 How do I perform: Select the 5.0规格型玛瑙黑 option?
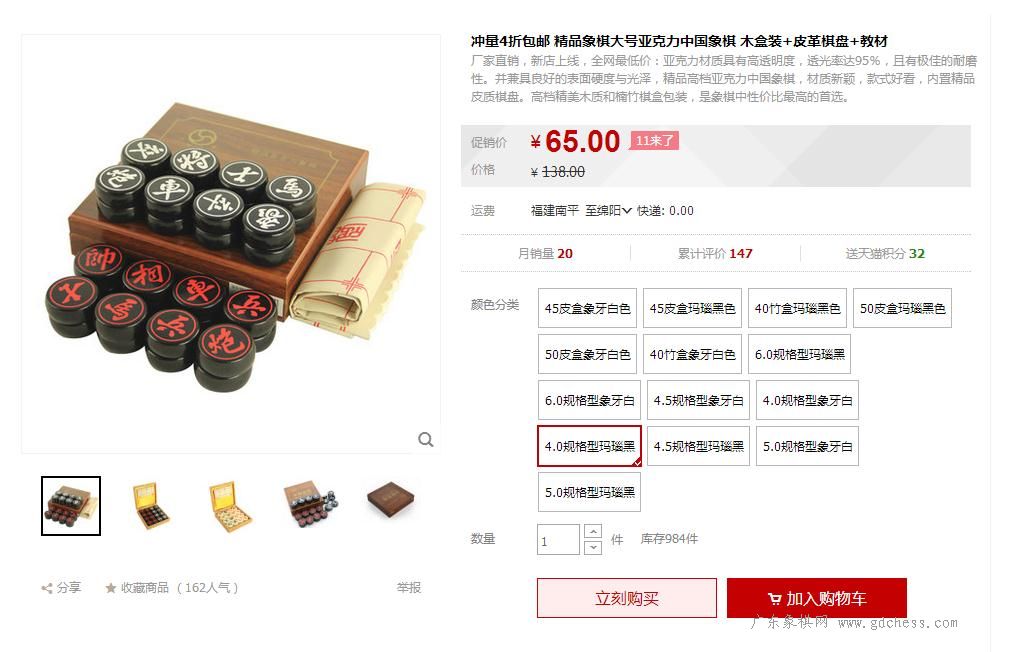coord(589,492)
